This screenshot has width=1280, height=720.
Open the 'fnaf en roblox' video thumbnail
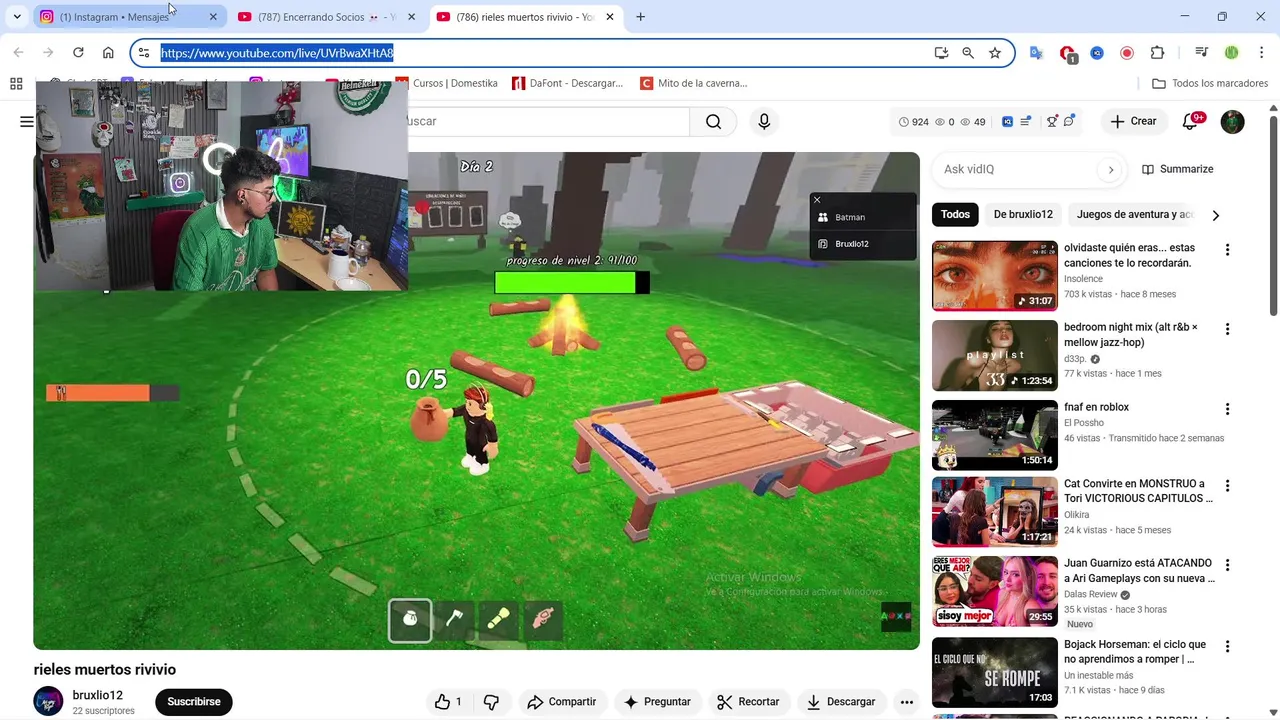click(995, 435)
